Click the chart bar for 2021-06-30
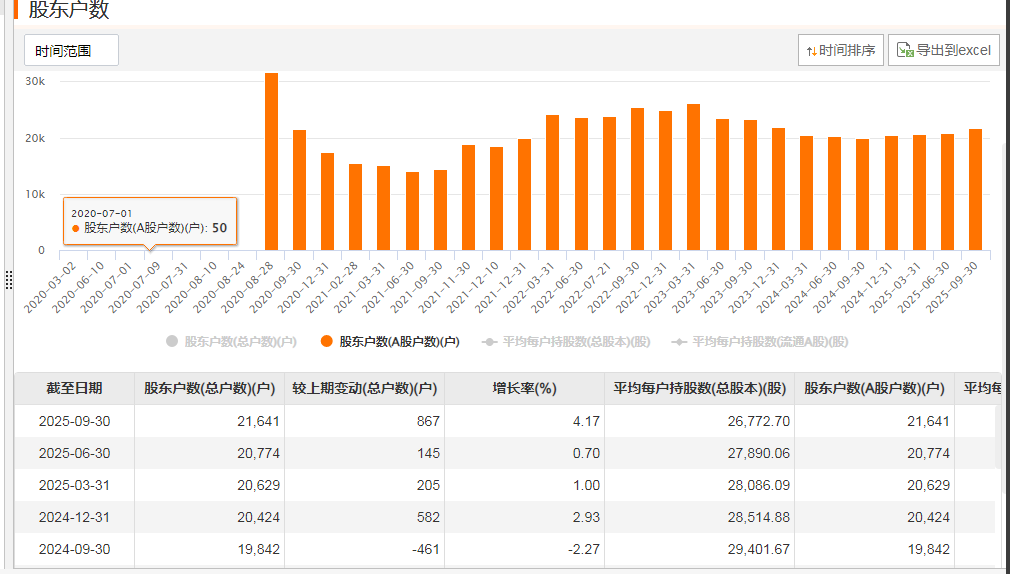1010x574 pixels. point(412,211)
